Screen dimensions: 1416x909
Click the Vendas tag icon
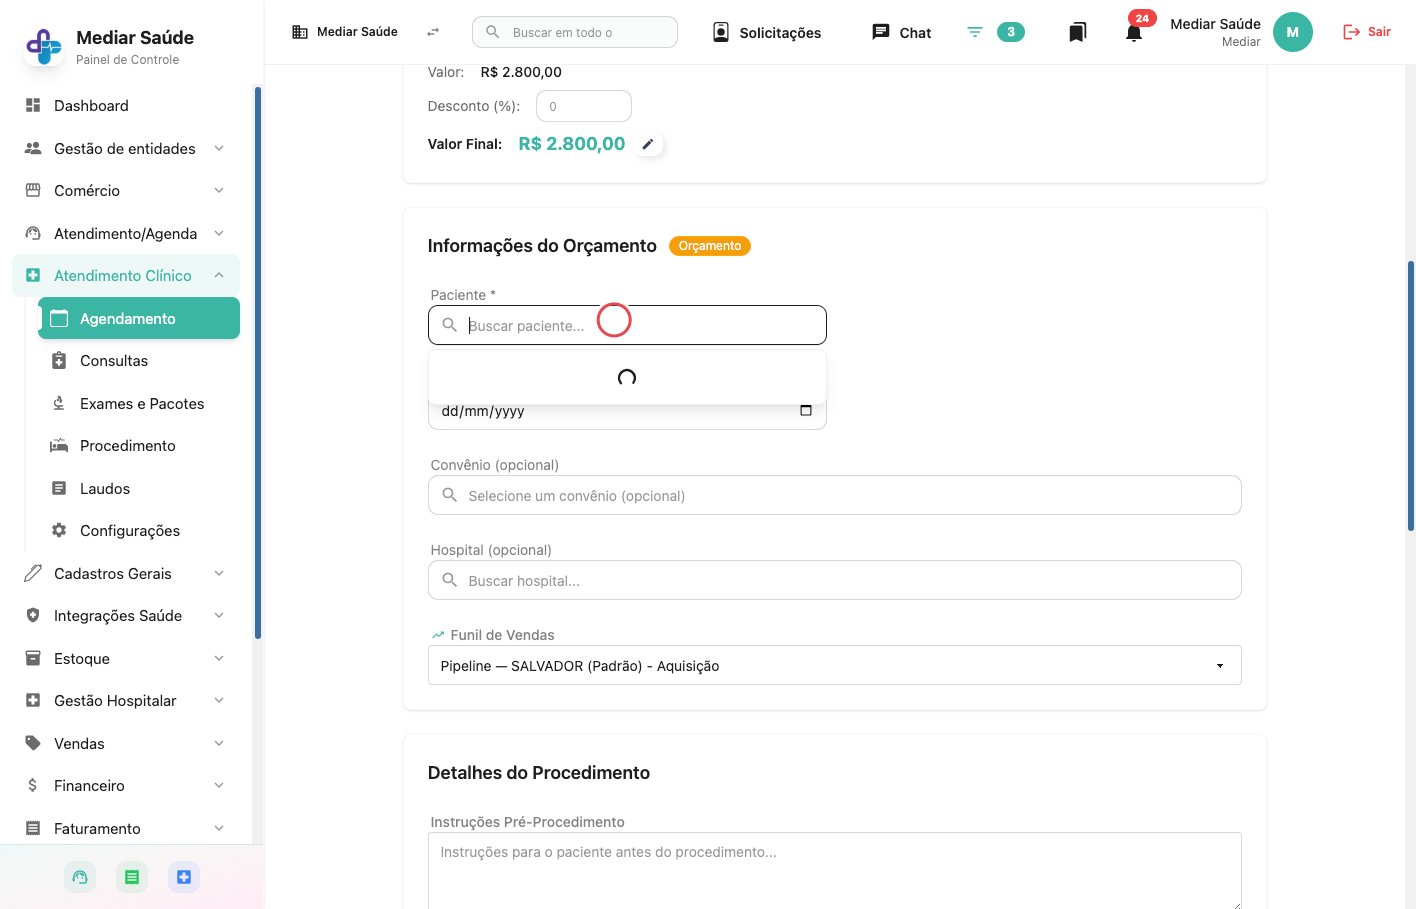tap(33, 743)
